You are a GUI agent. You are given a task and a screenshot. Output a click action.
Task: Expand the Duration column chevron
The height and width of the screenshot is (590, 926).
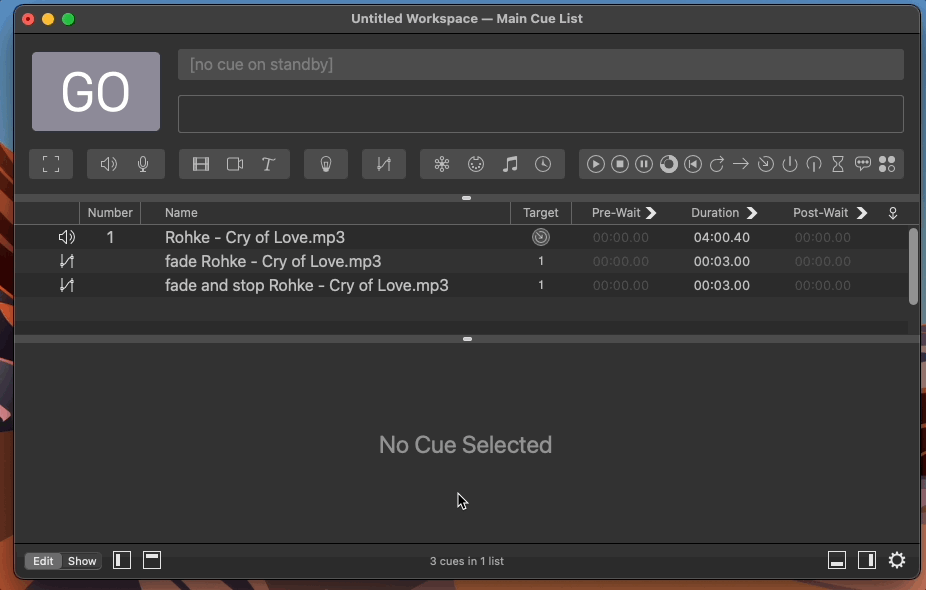pyautogui.click(x=751, y=213)
